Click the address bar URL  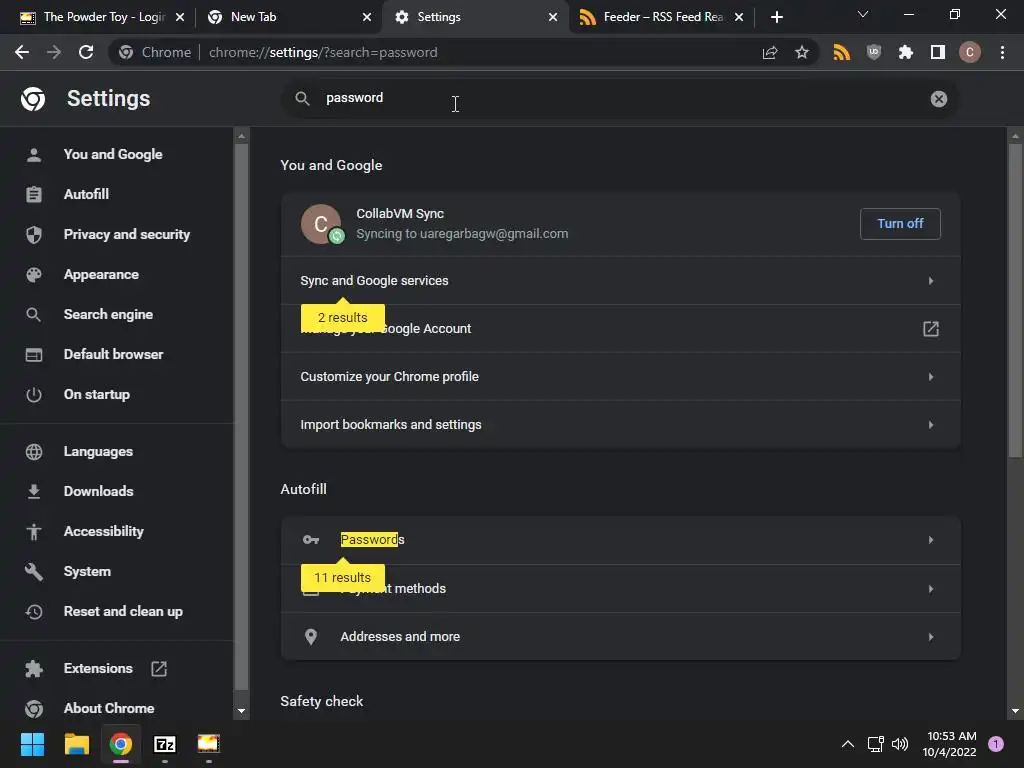[x=323, y=52]
